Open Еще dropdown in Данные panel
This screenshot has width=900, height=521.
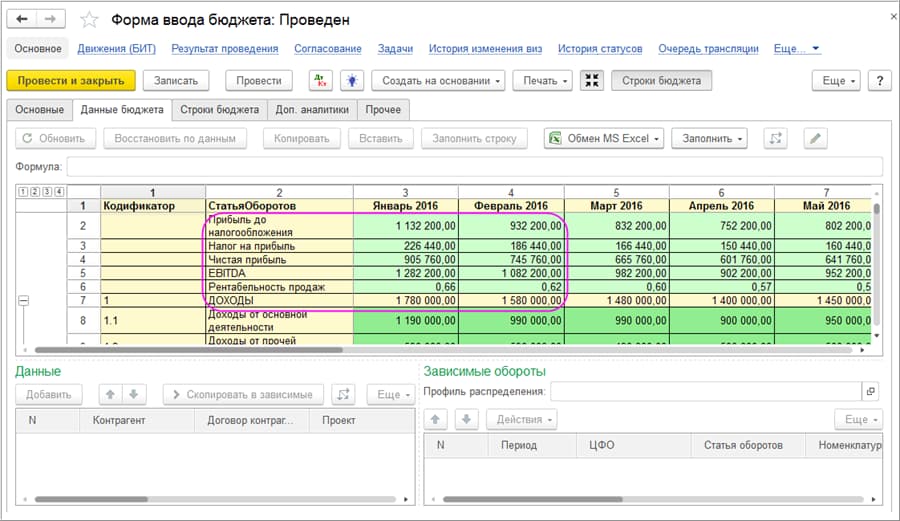tap(391, 394)
